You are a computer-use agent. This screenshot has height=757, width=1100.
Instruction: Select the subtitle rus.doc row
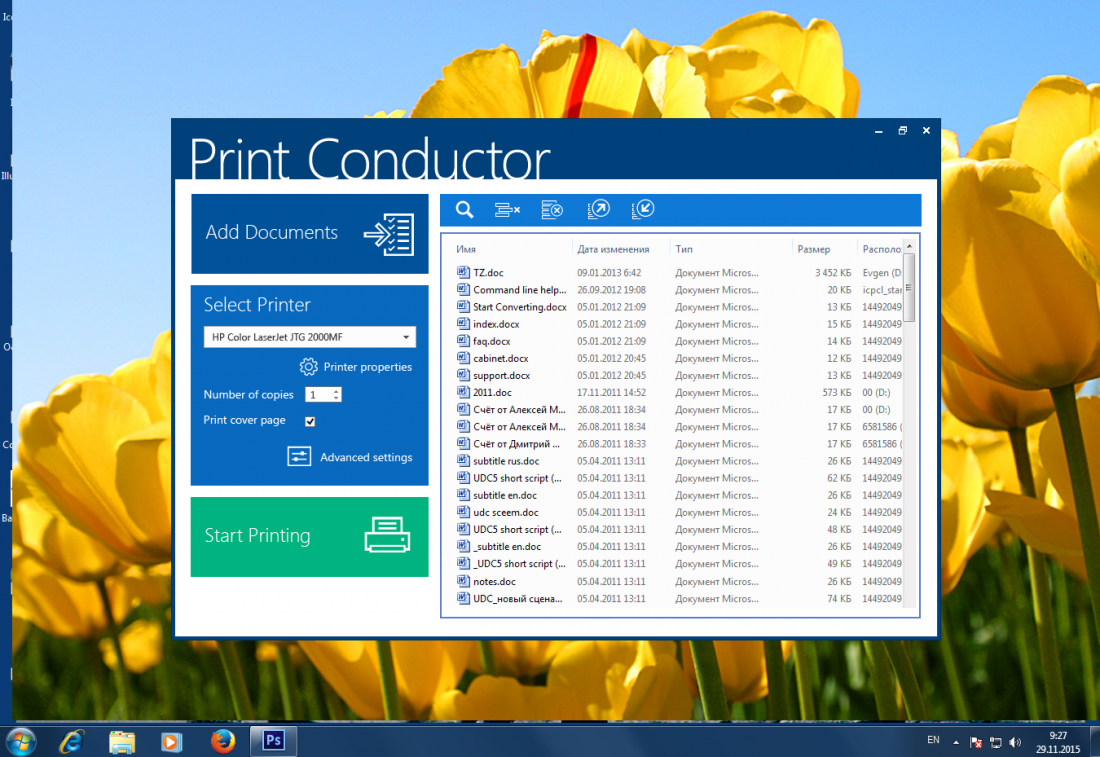tap(678, 461)
